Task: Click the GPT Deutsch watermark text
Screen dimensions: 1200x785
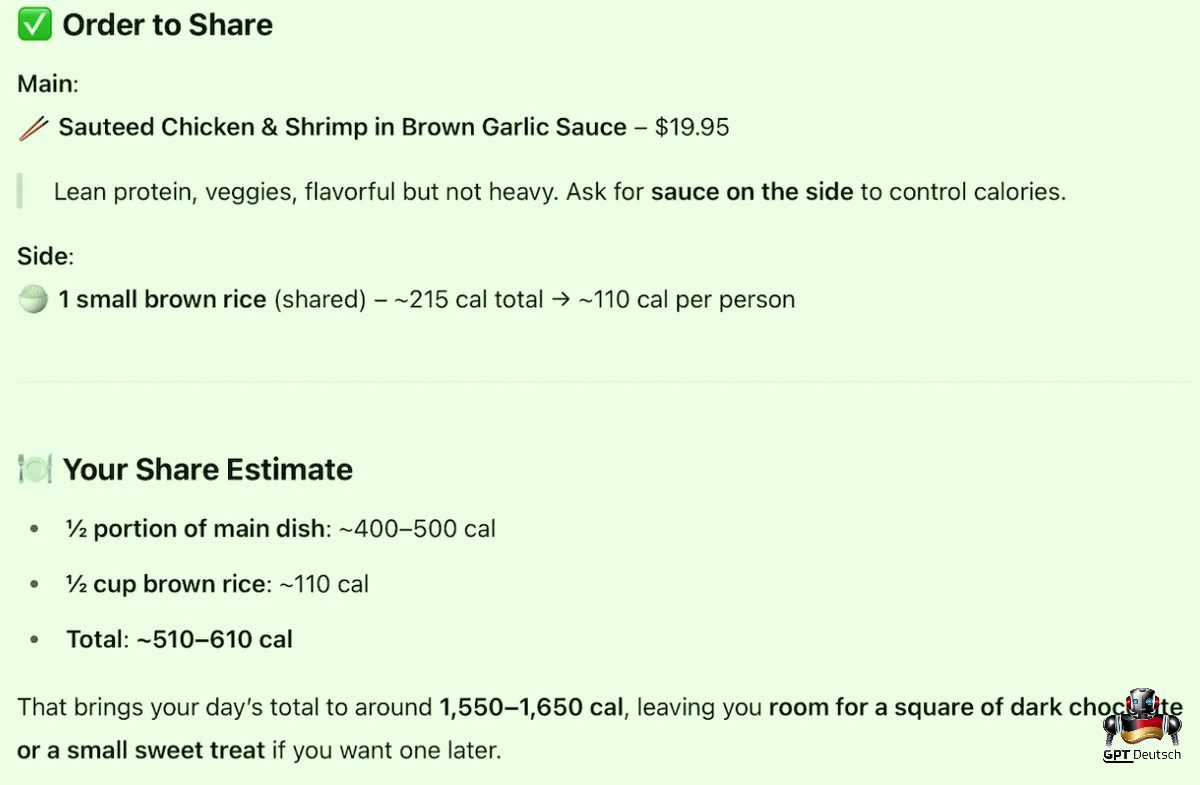Action: click(x=1141, y=755)
